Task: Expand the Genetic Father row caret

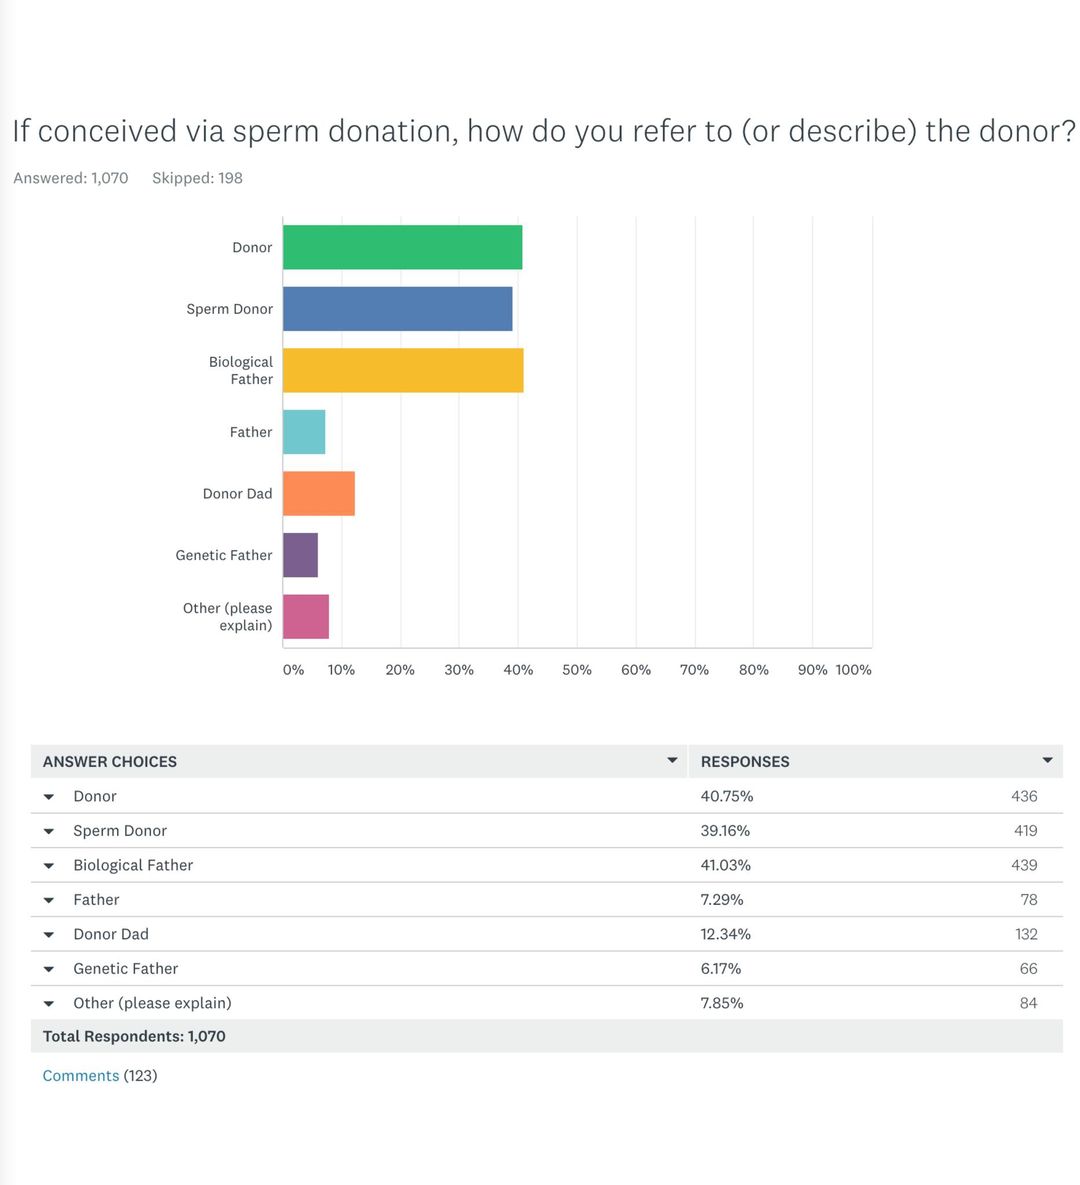Action: click(x=48, y=969)
